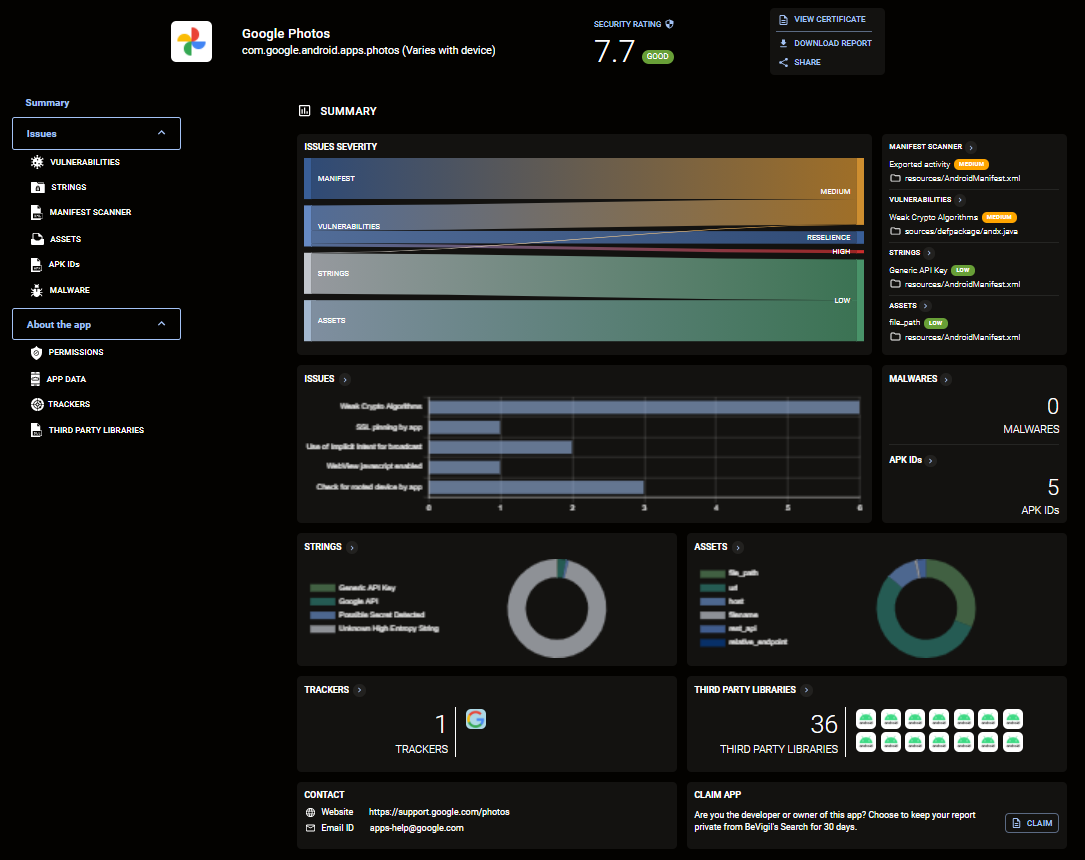Click the Google Photos app logo
1085x860 pixels.
192,42
